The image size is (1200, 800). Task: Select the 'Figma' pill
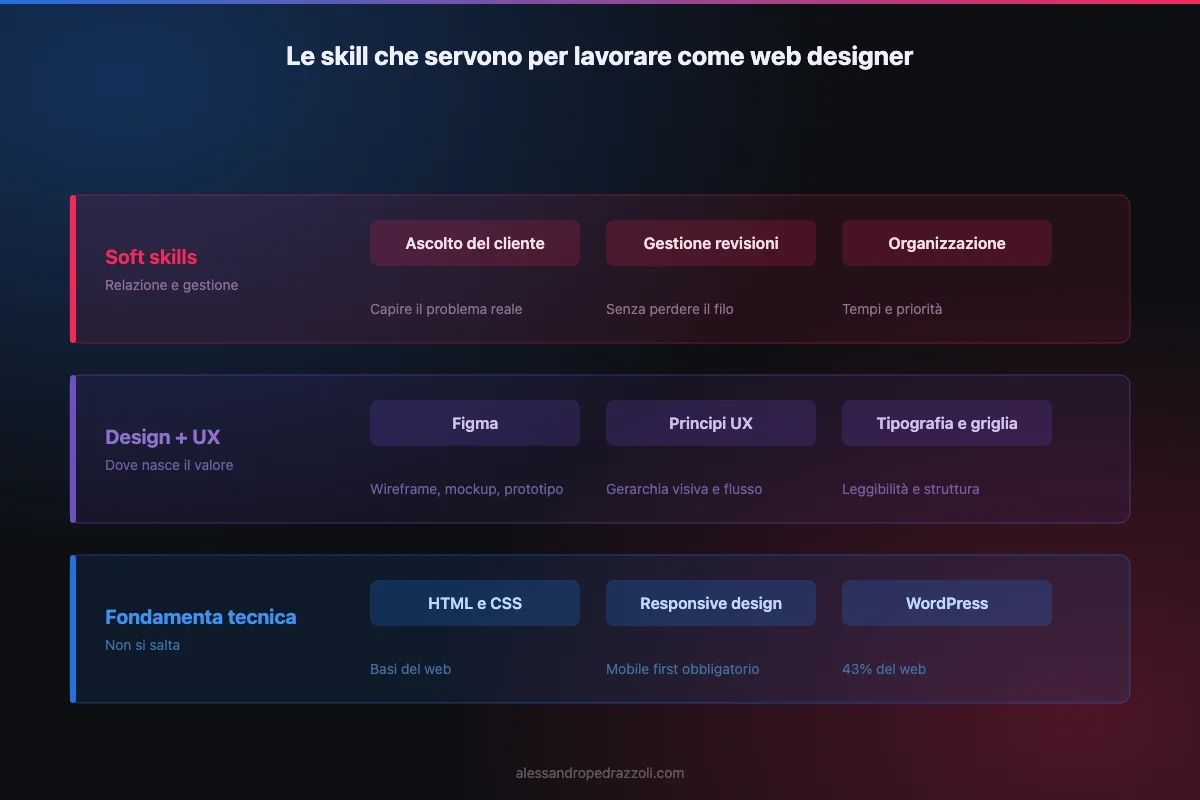click(475, 423)
